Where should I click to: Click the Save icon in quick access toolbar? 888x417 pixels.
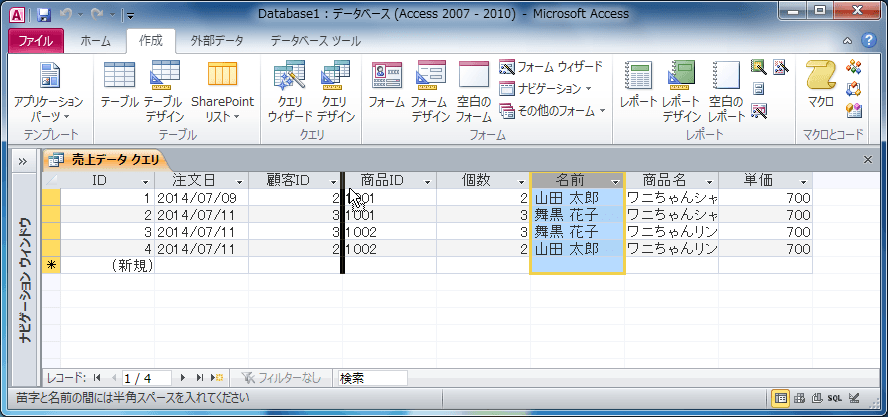click(44, 15)
